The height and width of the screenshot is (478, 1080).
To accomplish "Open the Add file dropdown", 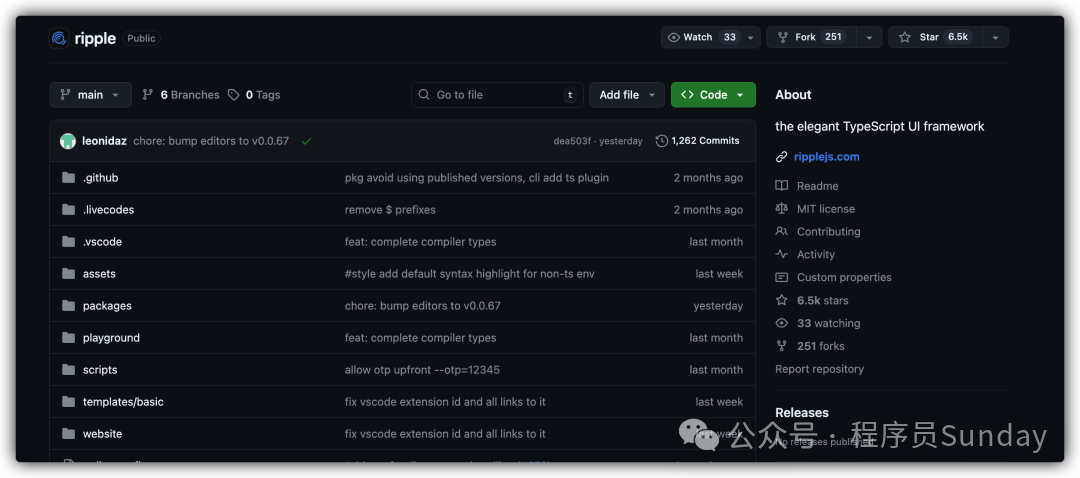I will (626, 95).
